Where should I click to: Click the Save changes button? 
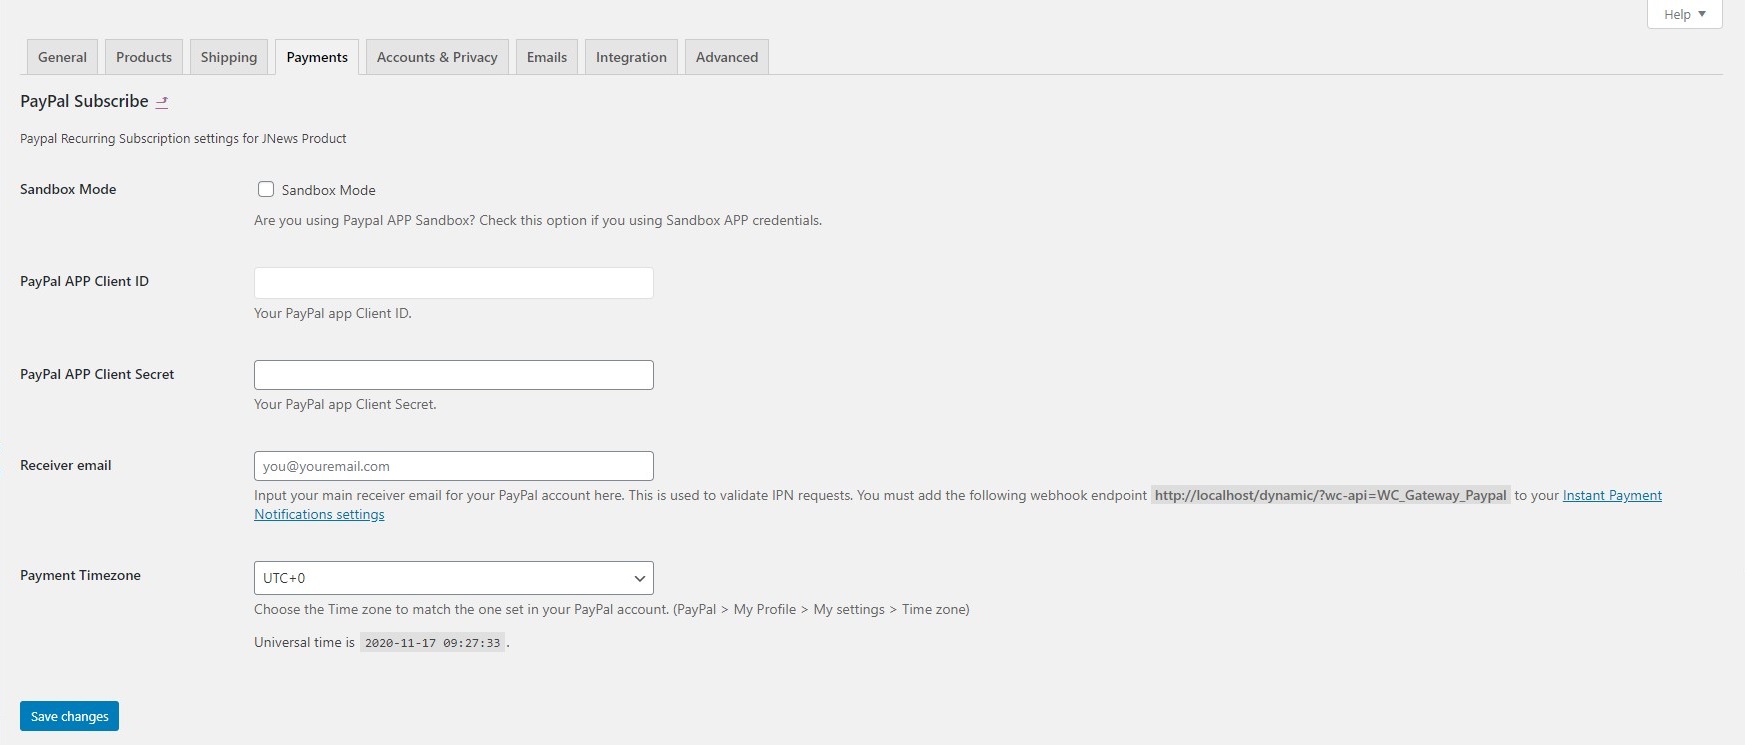pos(69,716)
